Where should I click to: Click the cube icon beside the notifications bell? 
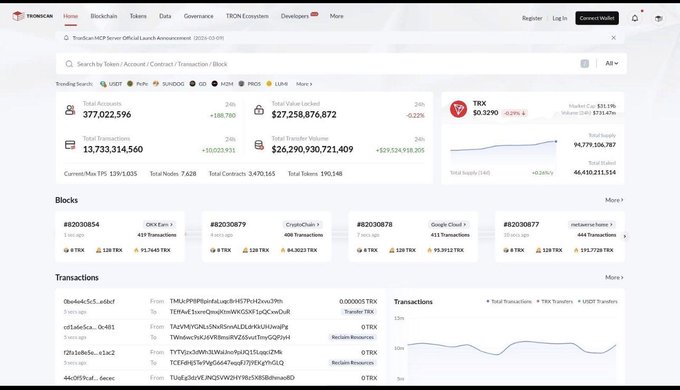[x=658, y=18]
